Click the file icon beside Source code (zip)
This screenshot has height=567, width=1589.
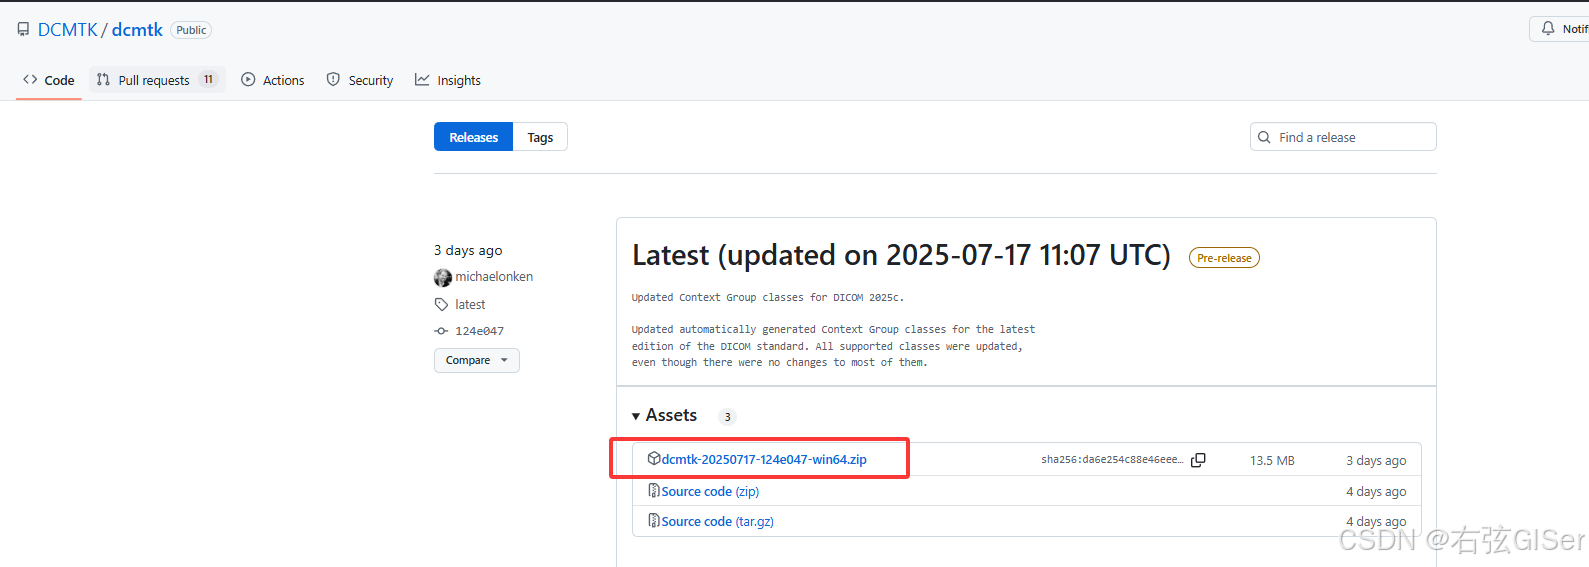[654, 490]
